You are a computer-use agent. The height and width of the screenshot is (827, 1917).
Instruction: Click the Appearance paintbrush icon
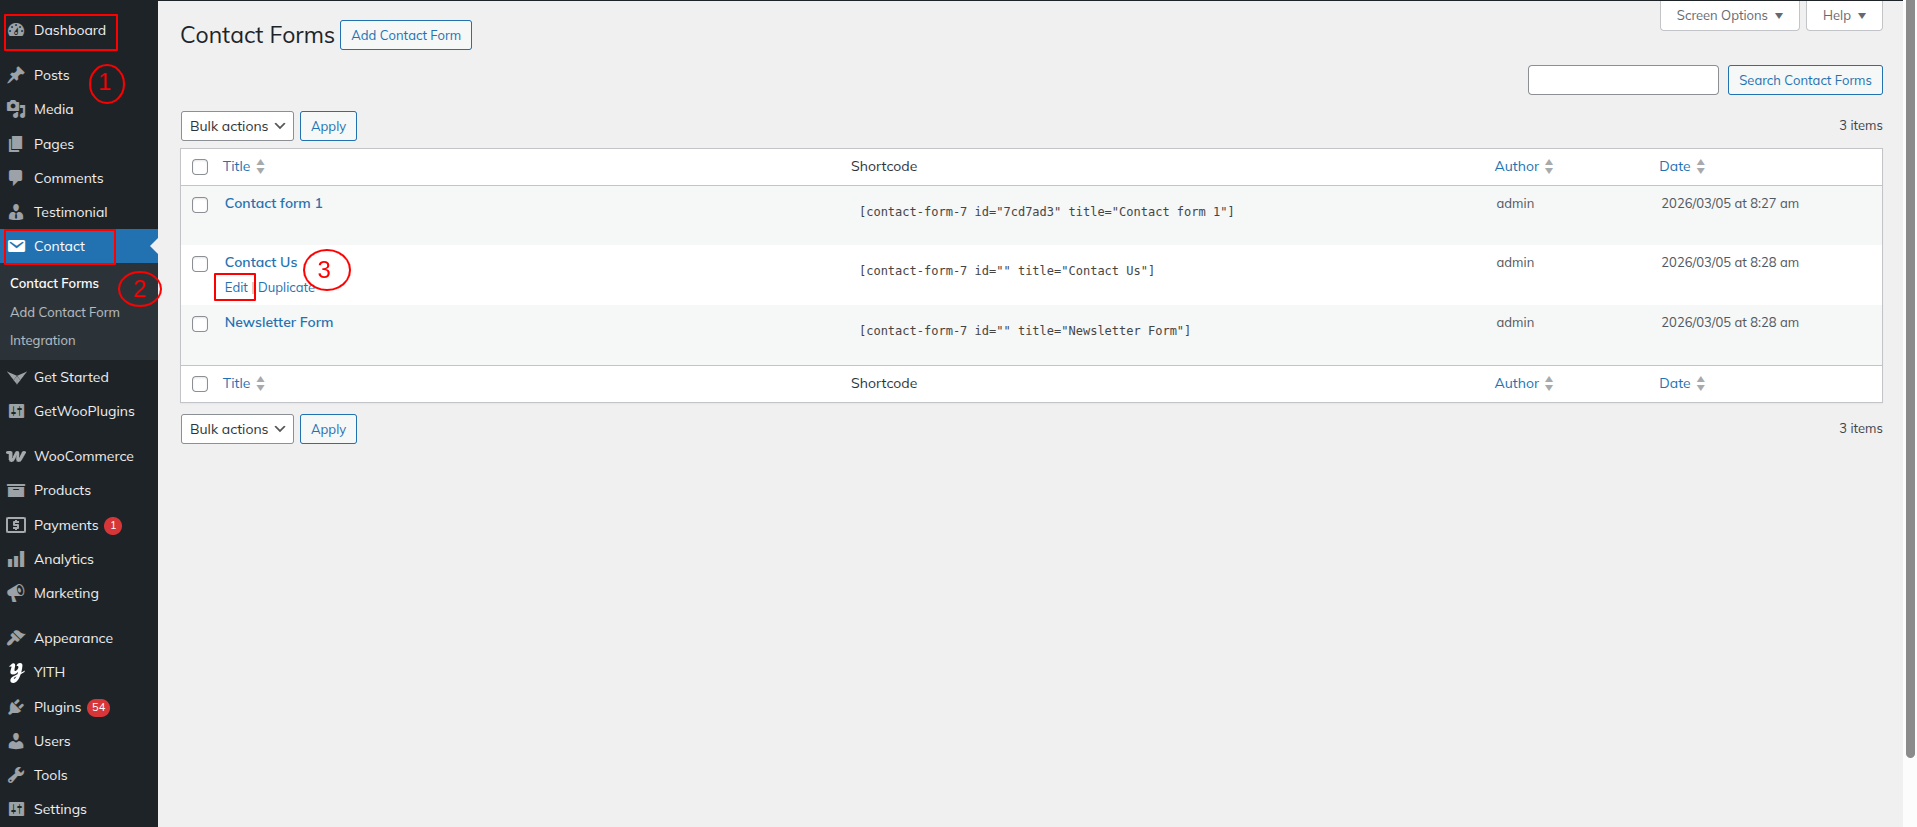point(16,638)
